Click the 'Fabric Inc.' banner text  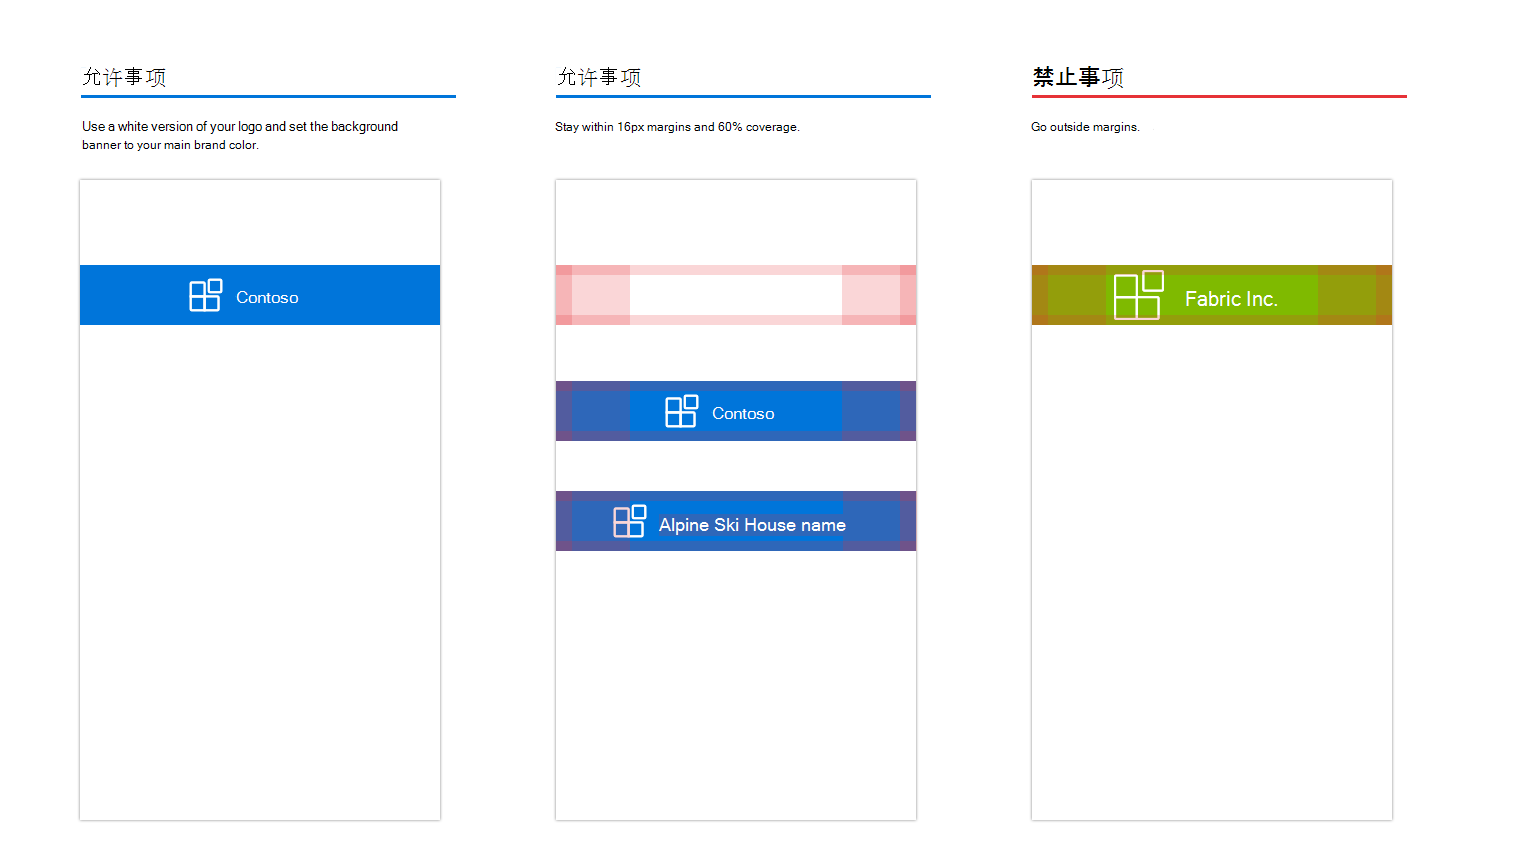tap(1231, 299)
